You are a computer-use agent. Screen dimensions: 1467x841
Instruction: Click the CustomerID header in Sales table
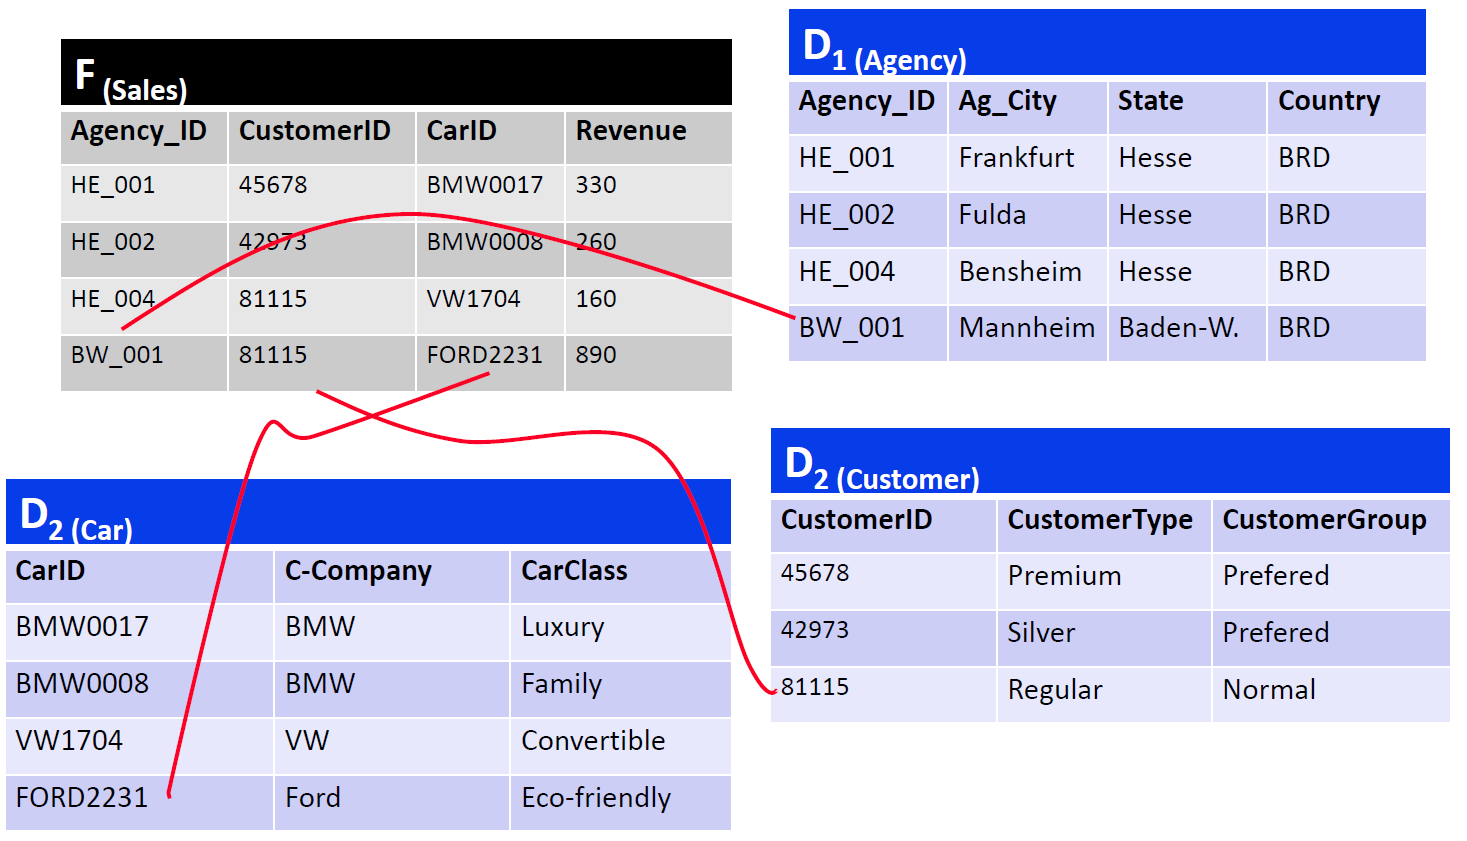tap(314, 131)
